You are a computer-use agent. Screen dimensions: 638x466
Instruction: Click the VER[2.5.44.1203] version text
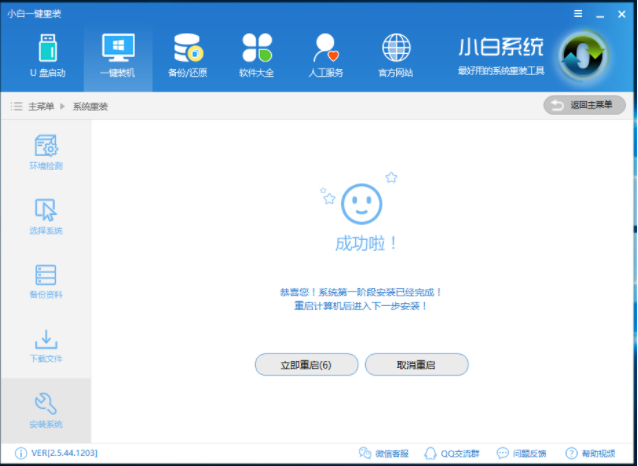pyautogui.click(x=64, y=453)
